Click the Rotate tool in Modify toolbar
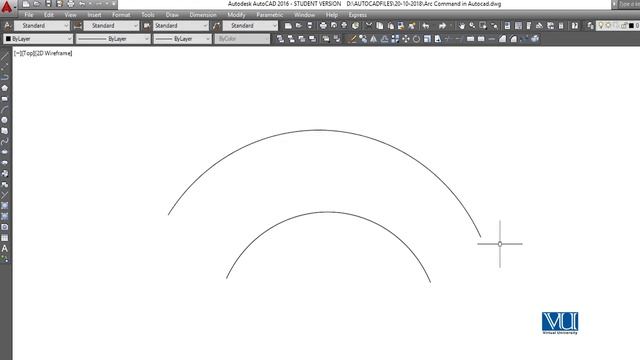This screenshot has width=640, height=360. click(416, 39)
